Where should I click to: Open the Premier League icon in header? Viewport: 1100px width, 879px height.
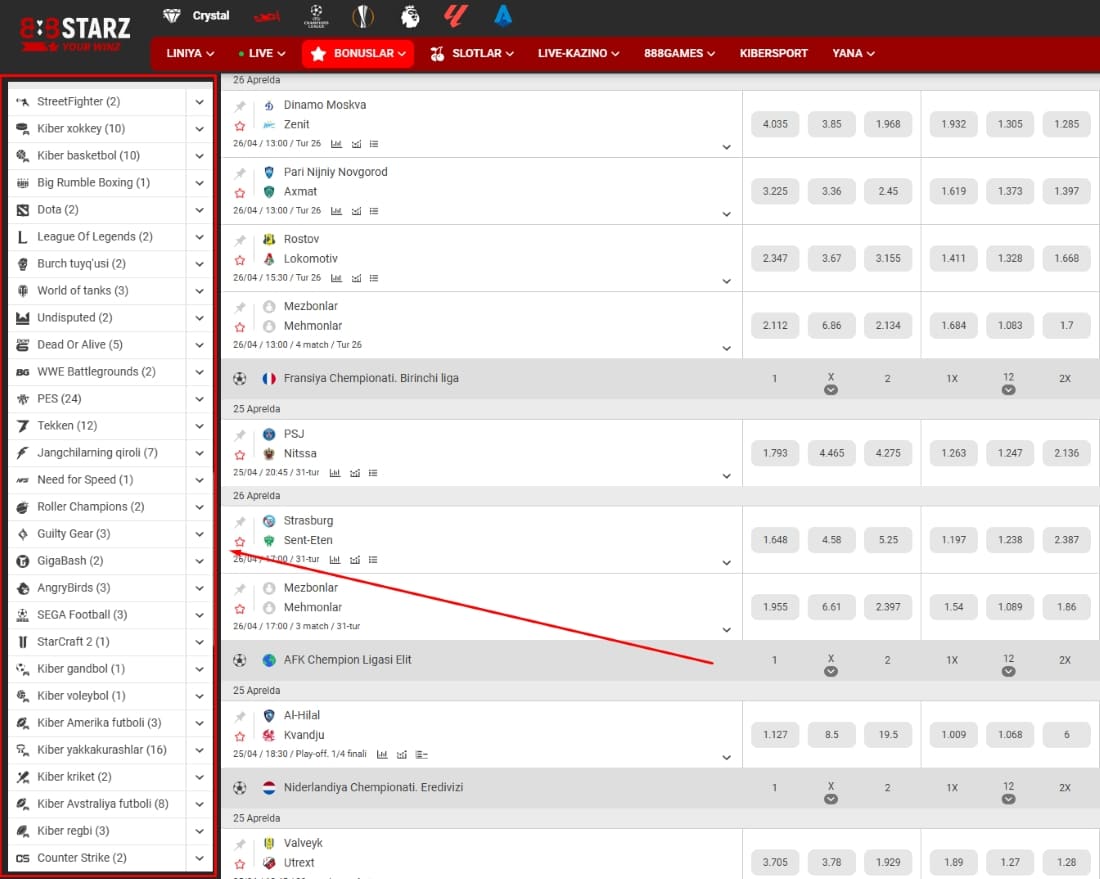point(410,16)
